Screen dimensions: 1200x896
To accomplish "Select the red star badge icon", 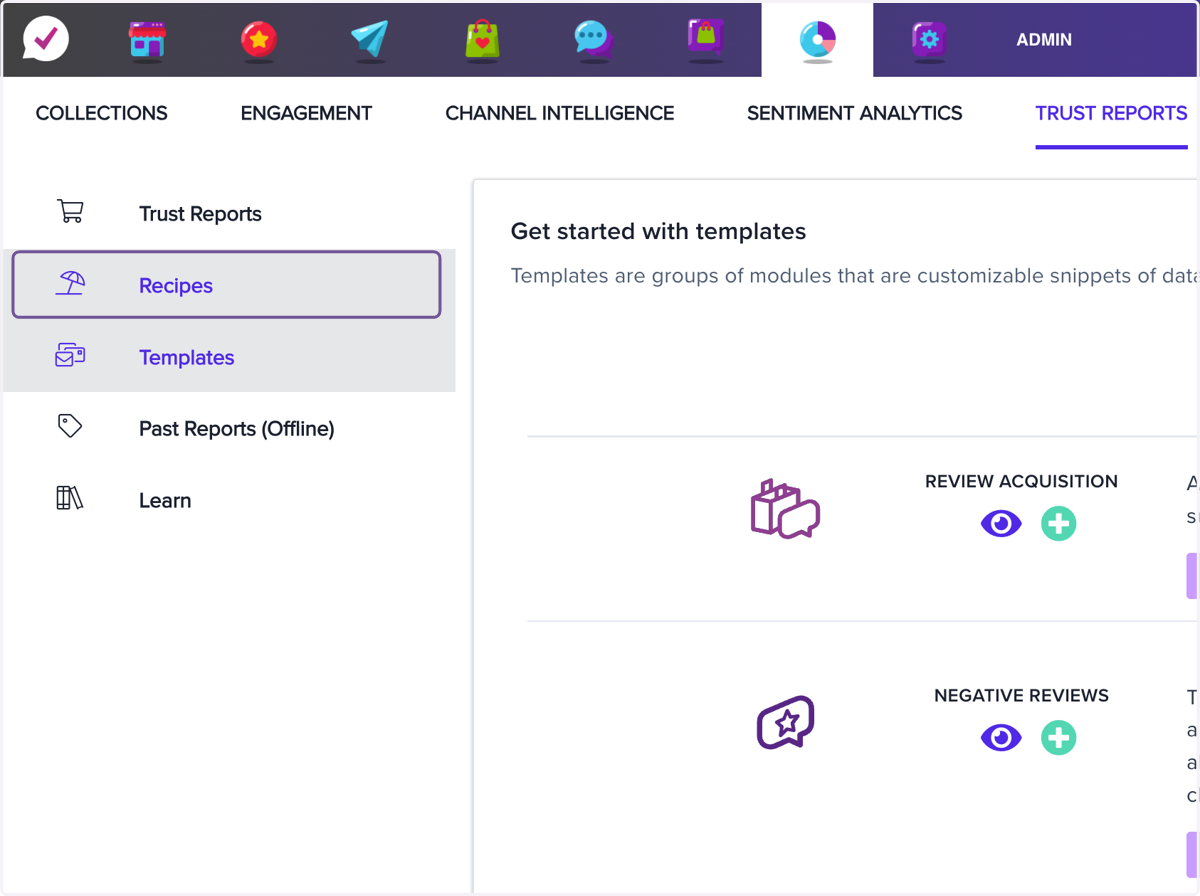I will pos(259,39).
